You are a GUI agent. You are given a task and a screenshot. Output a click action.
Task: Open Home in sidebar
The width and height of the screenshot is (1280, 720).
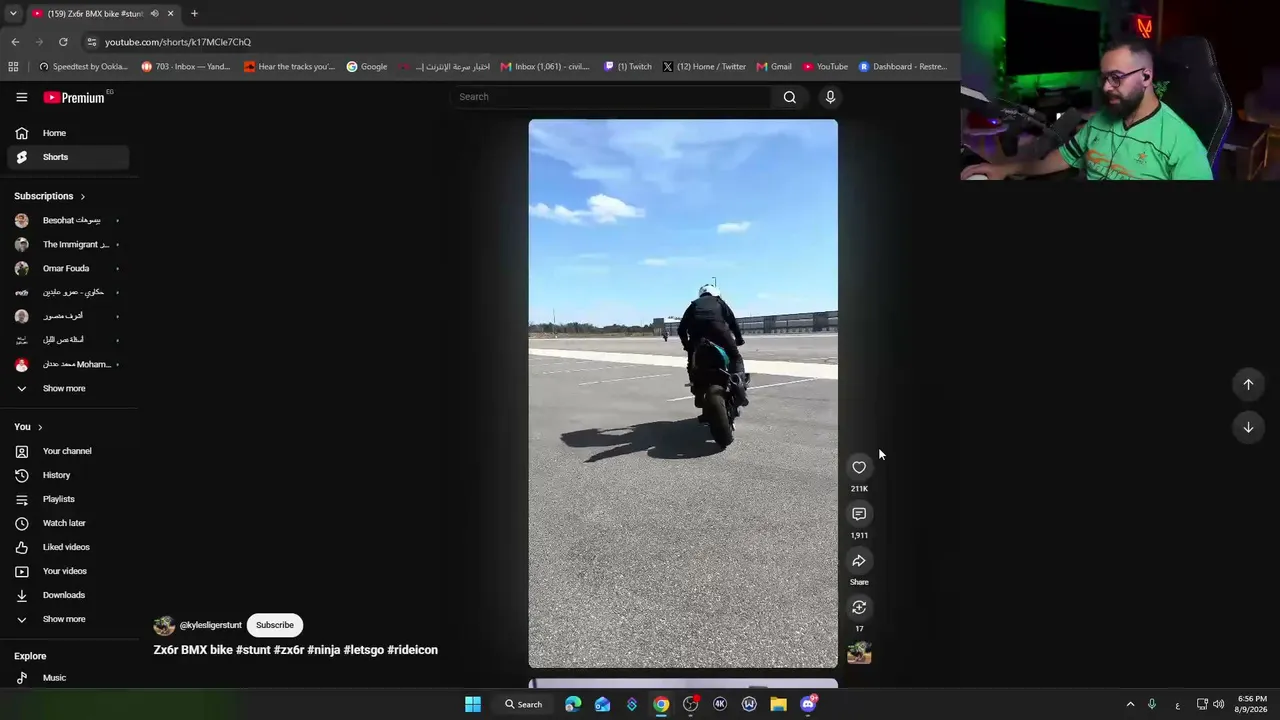(x=68, y=133)
